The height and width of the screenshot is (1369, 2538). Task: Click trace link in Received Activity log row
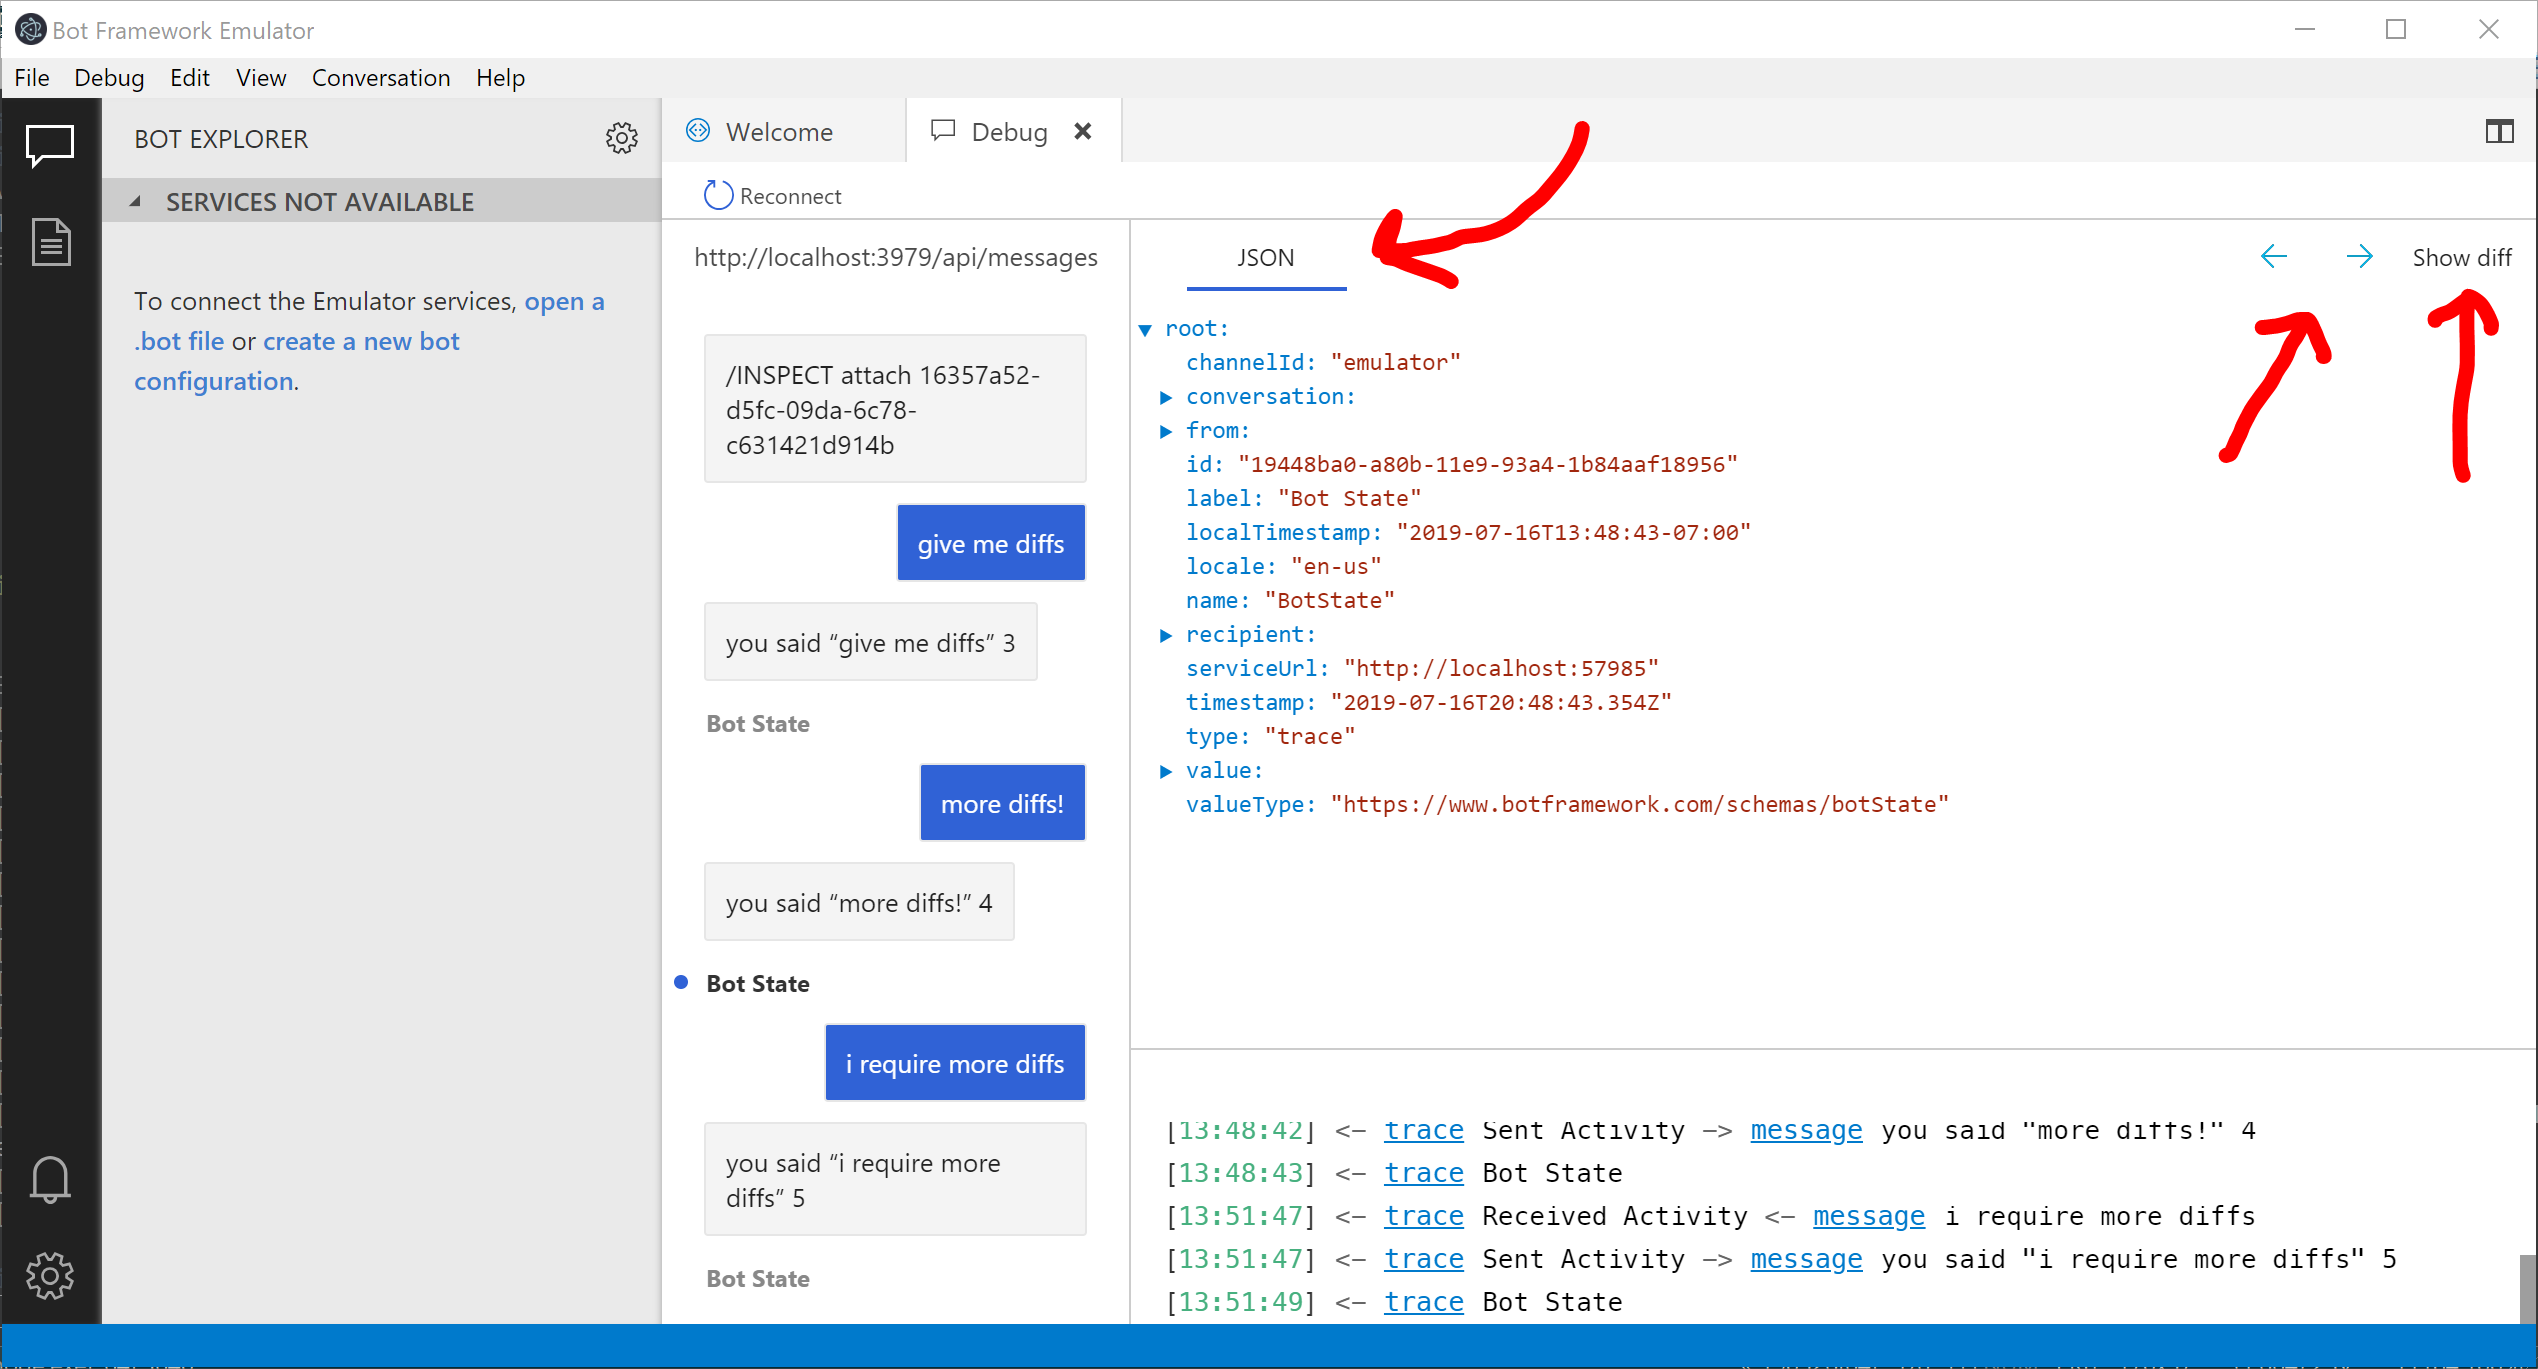1423,1216
